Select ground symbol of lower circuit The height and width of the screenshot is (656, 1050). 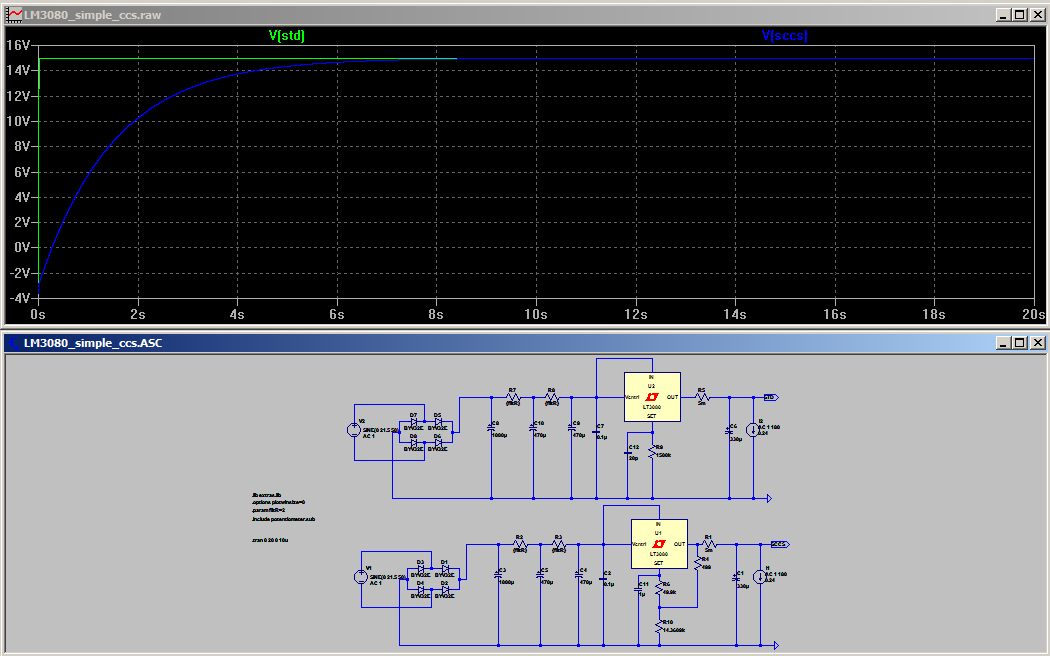click(x=776, y=646)
